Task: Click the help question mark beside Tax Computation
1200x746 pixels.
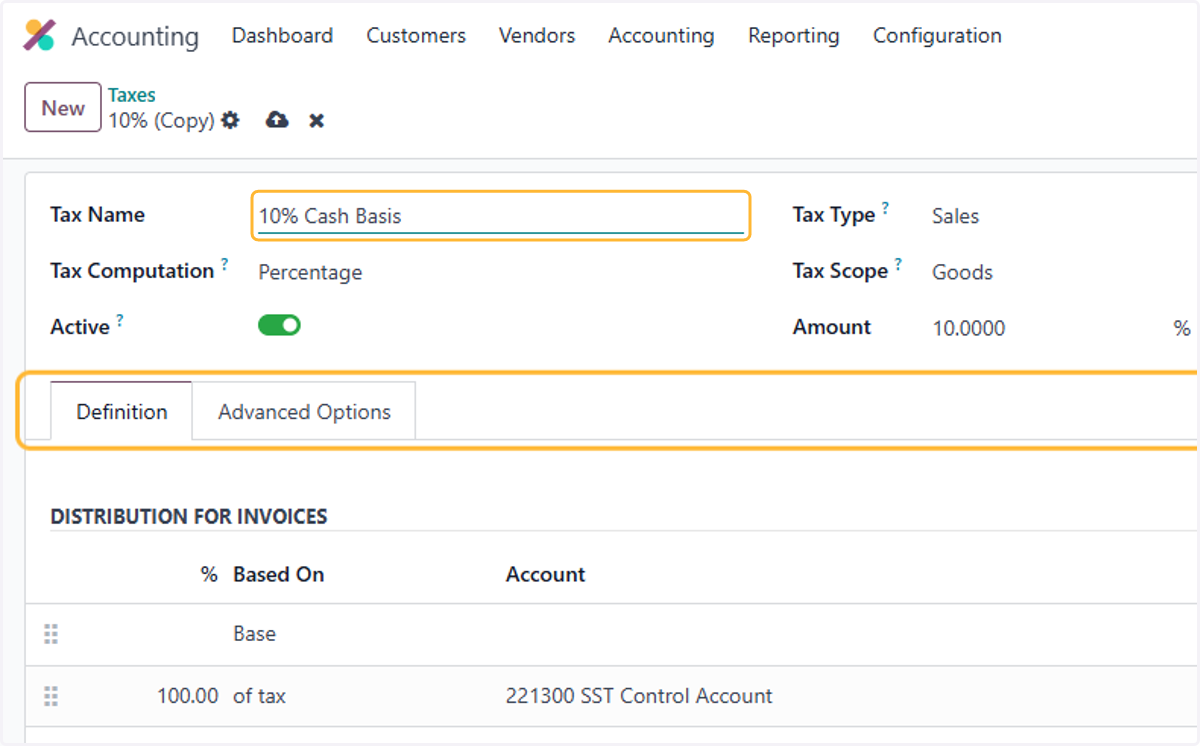Action: [225, 265]
